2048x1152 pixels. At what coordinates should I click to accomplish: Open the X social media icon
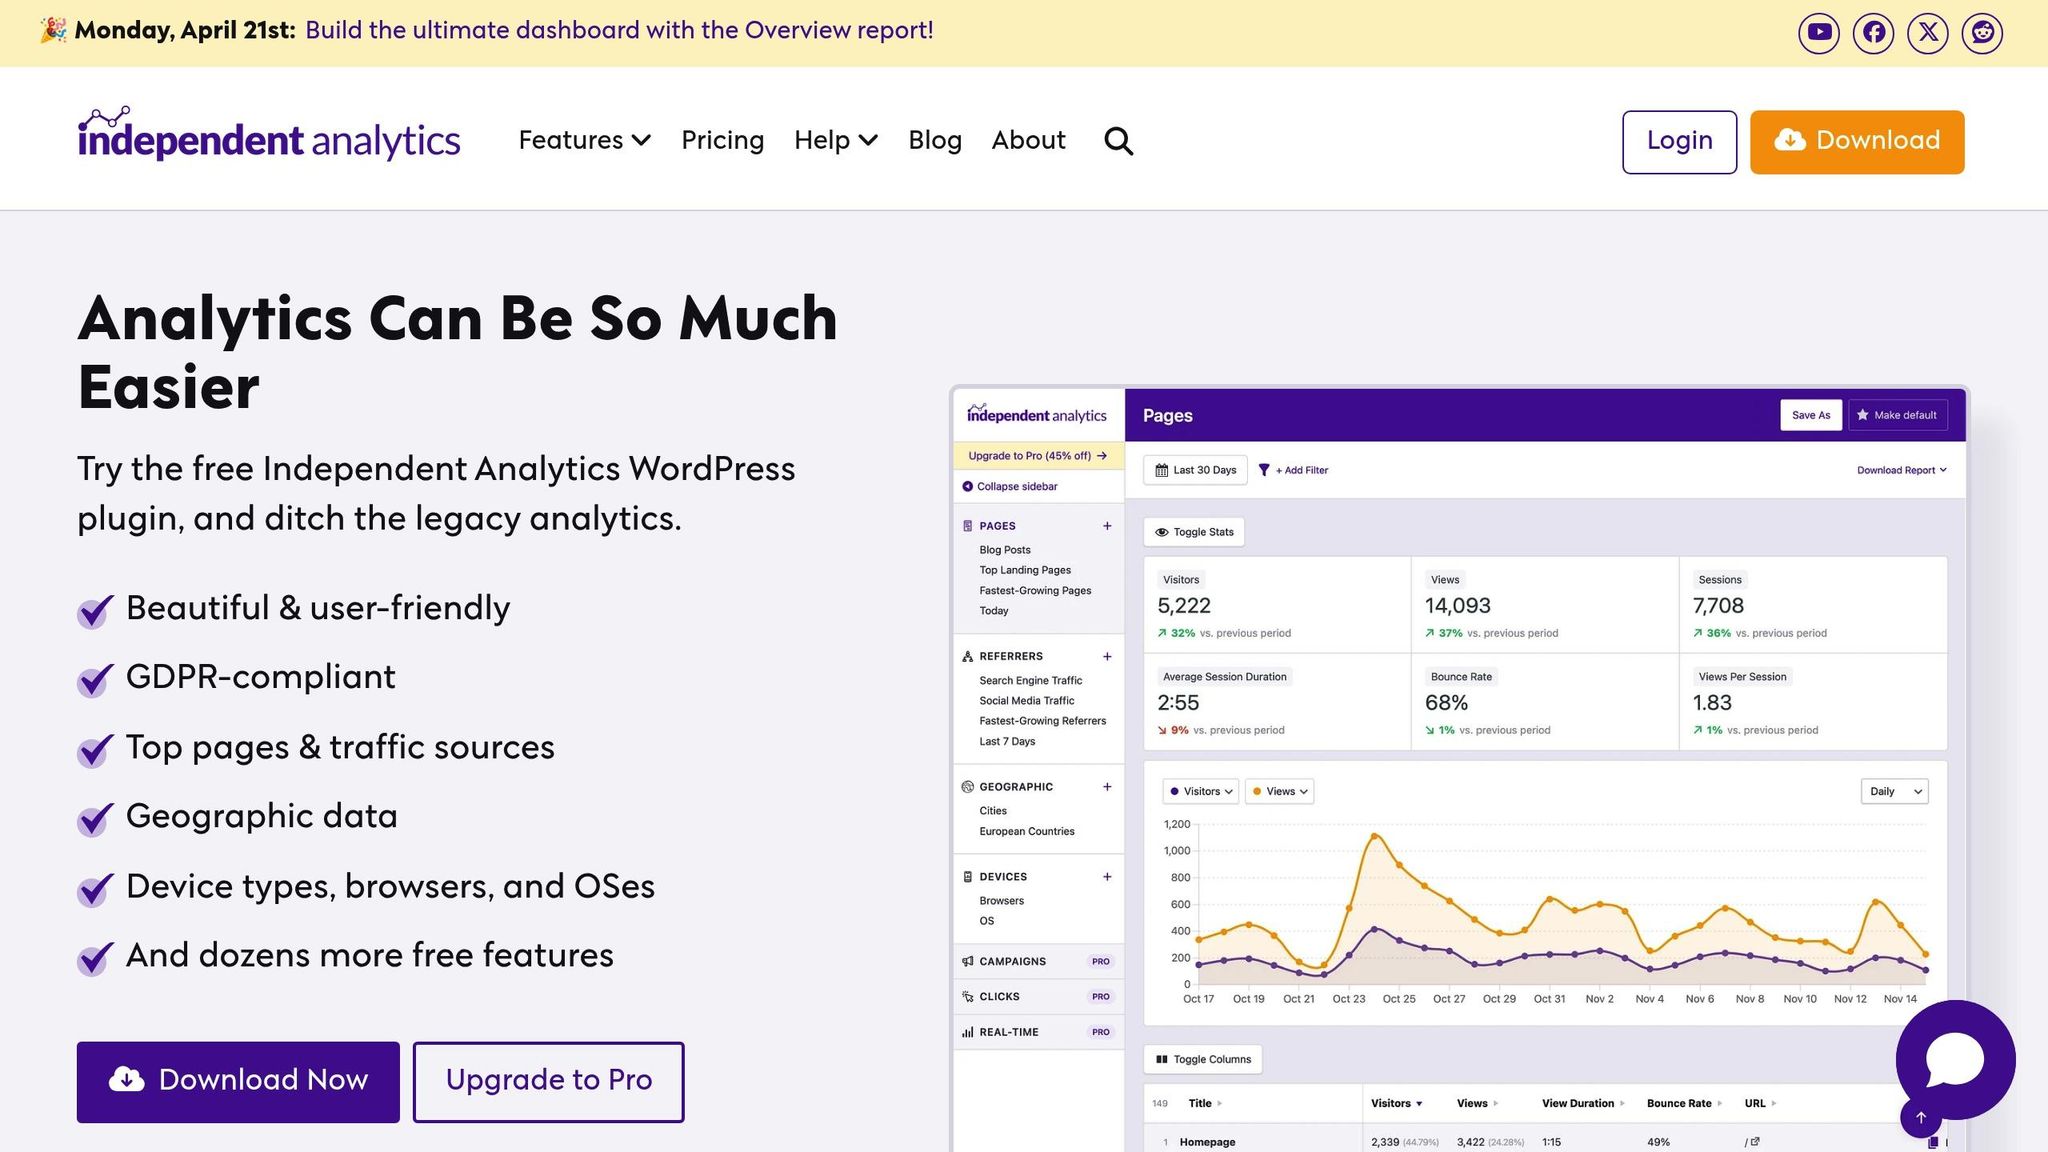pos(1927,32)
